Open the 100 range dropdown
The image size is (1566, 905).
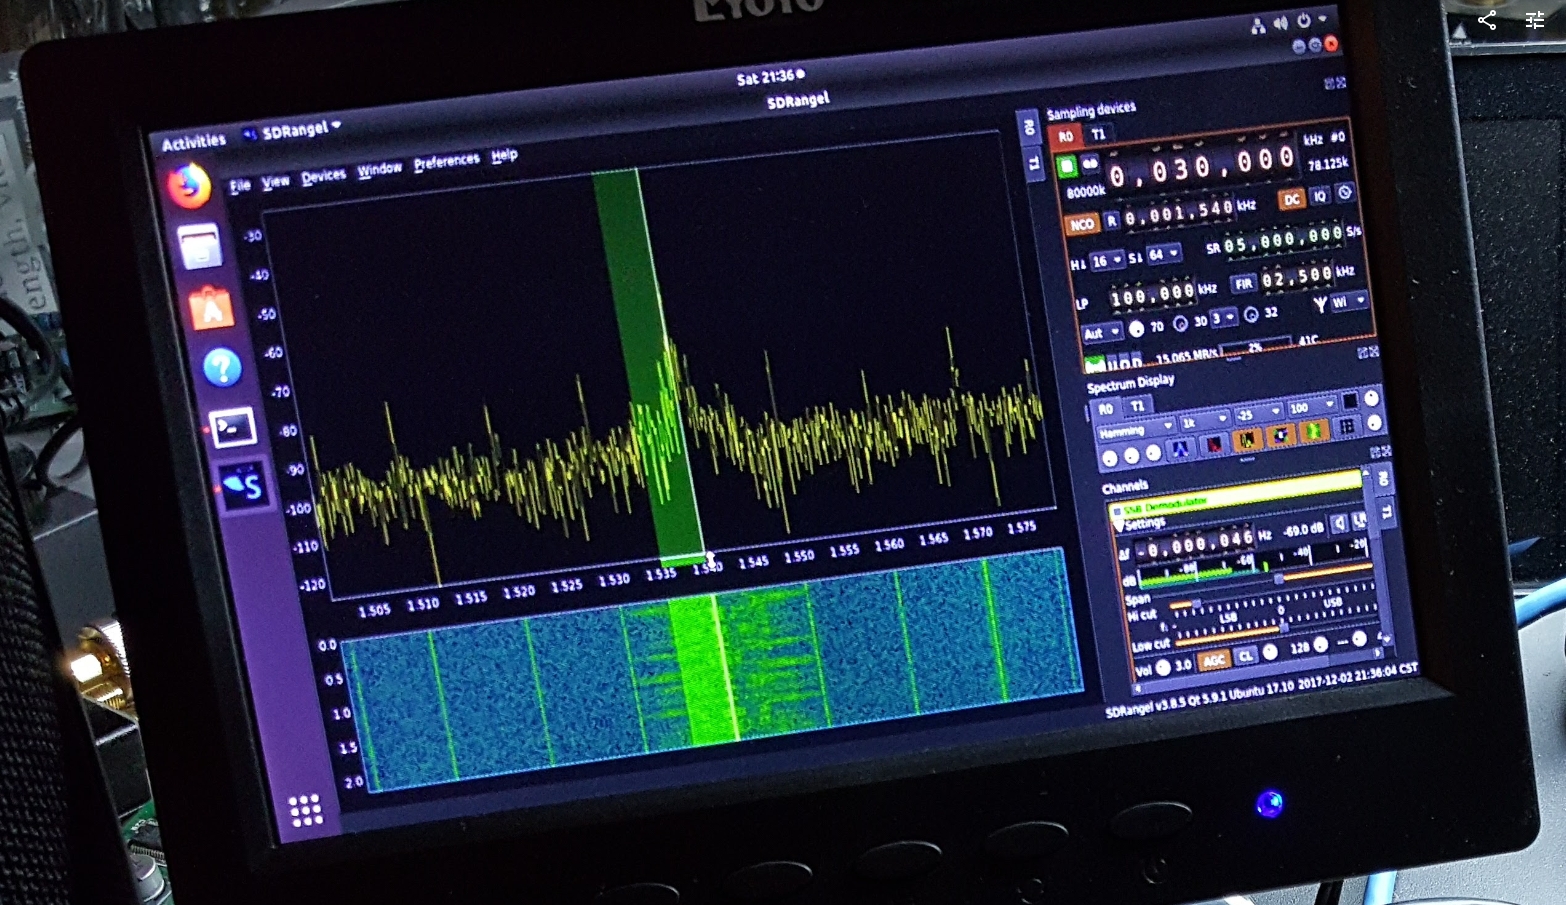pyautogui.click(x=1312, y=407)
